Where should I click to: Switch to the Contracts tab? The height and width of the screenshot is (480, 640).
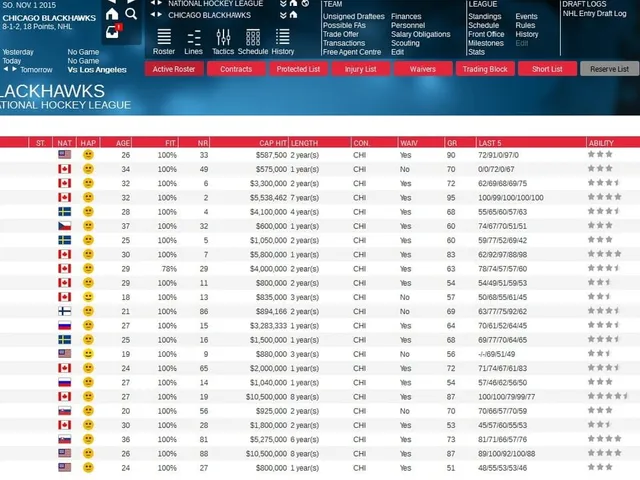236,69
